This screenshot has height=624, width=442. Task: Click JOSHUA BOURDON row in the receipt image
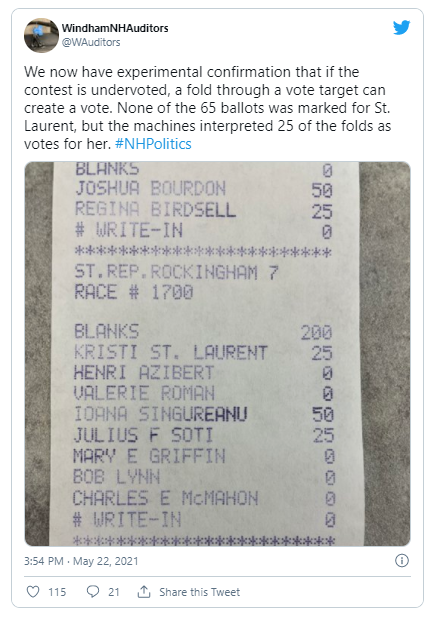(204, 189)
